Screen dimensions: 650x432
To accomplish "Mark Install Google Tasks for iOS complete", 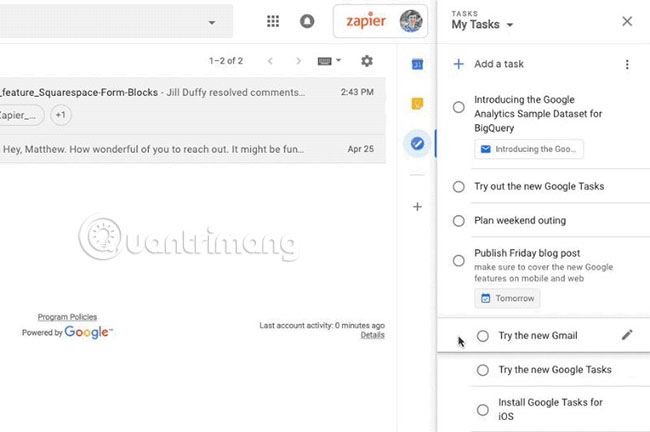I will 483,410.
